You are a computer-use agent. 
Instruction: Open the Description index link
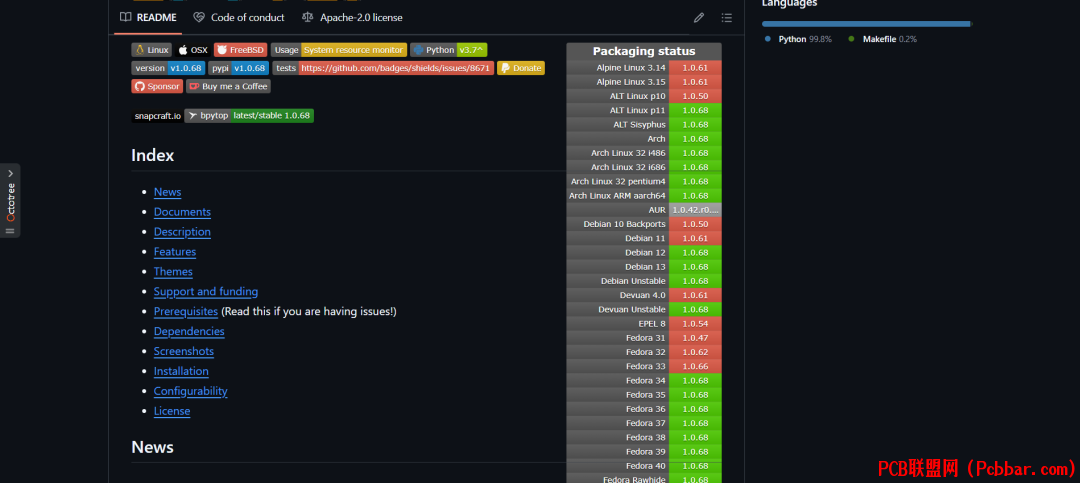(x=182, y=232)
